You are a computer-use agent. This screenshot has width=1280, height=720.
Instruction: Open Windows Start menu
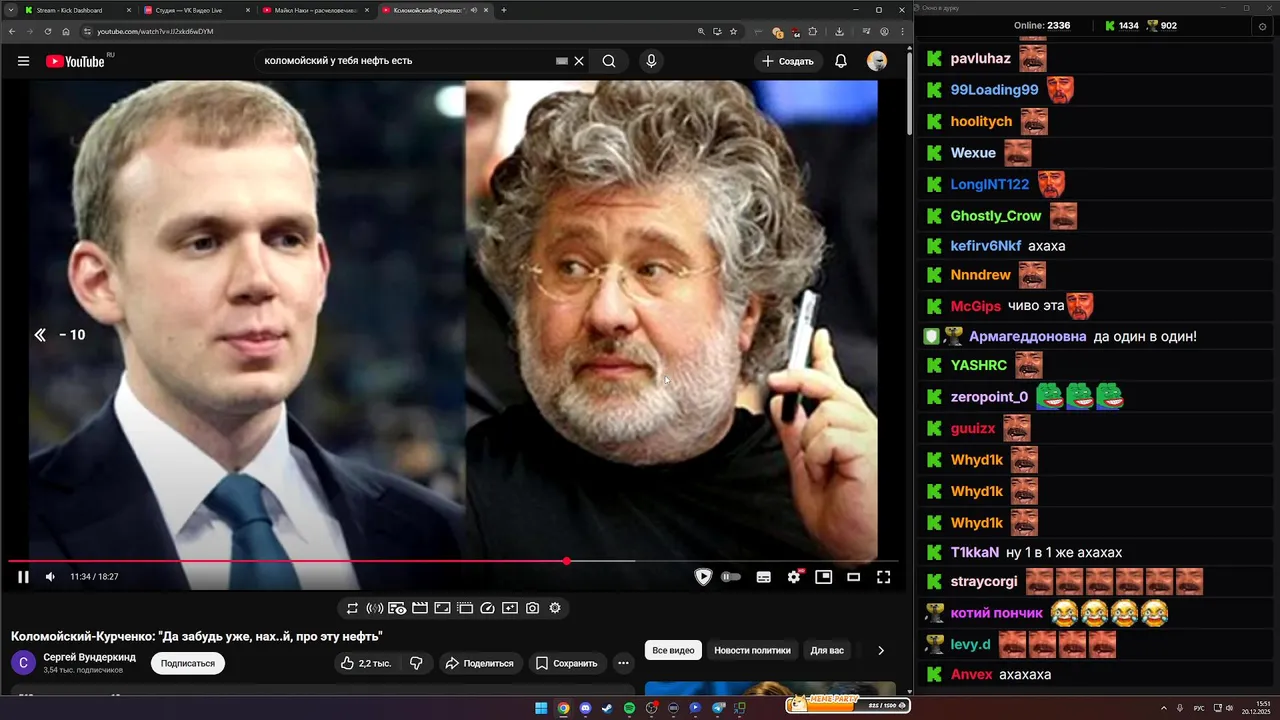(541, 708)
